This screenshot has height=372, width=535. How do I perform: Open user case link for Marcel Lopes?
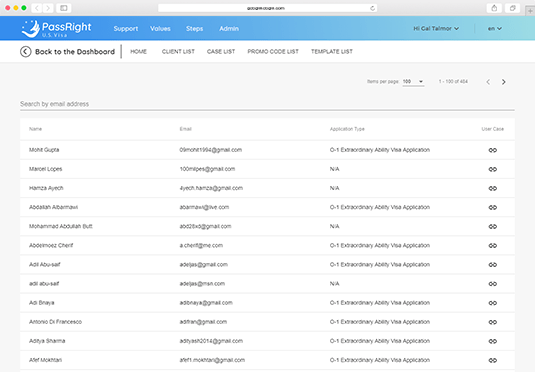(x=492, y=169)
